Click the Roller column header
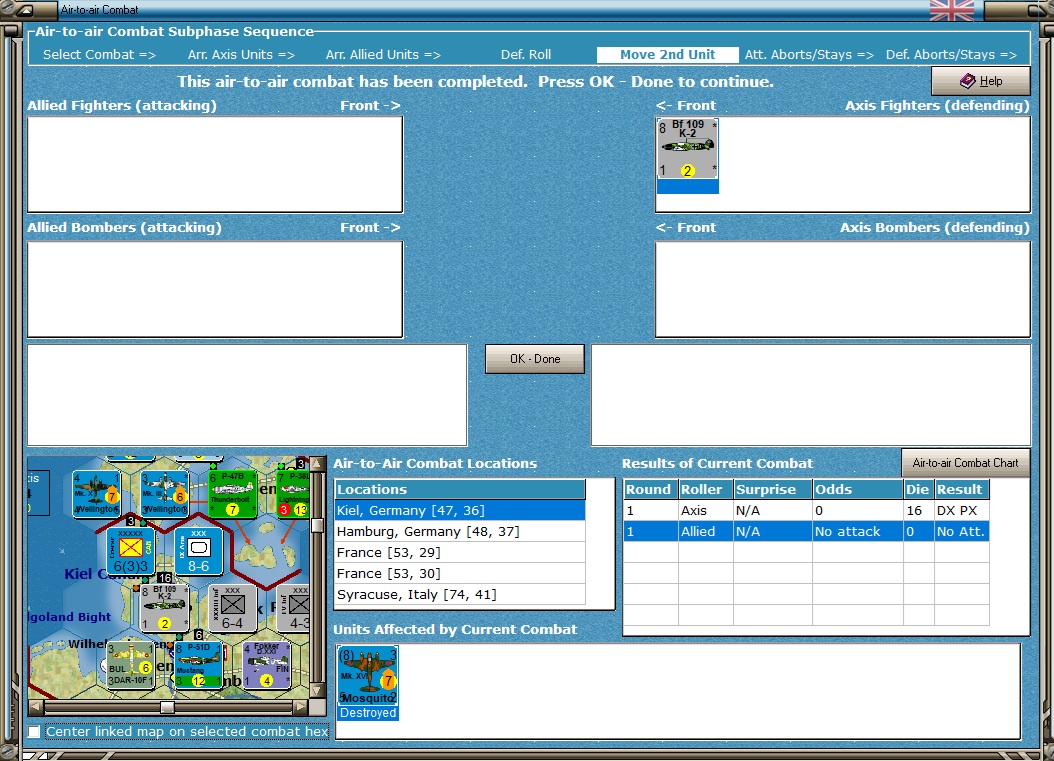 (x=704, y=489)
